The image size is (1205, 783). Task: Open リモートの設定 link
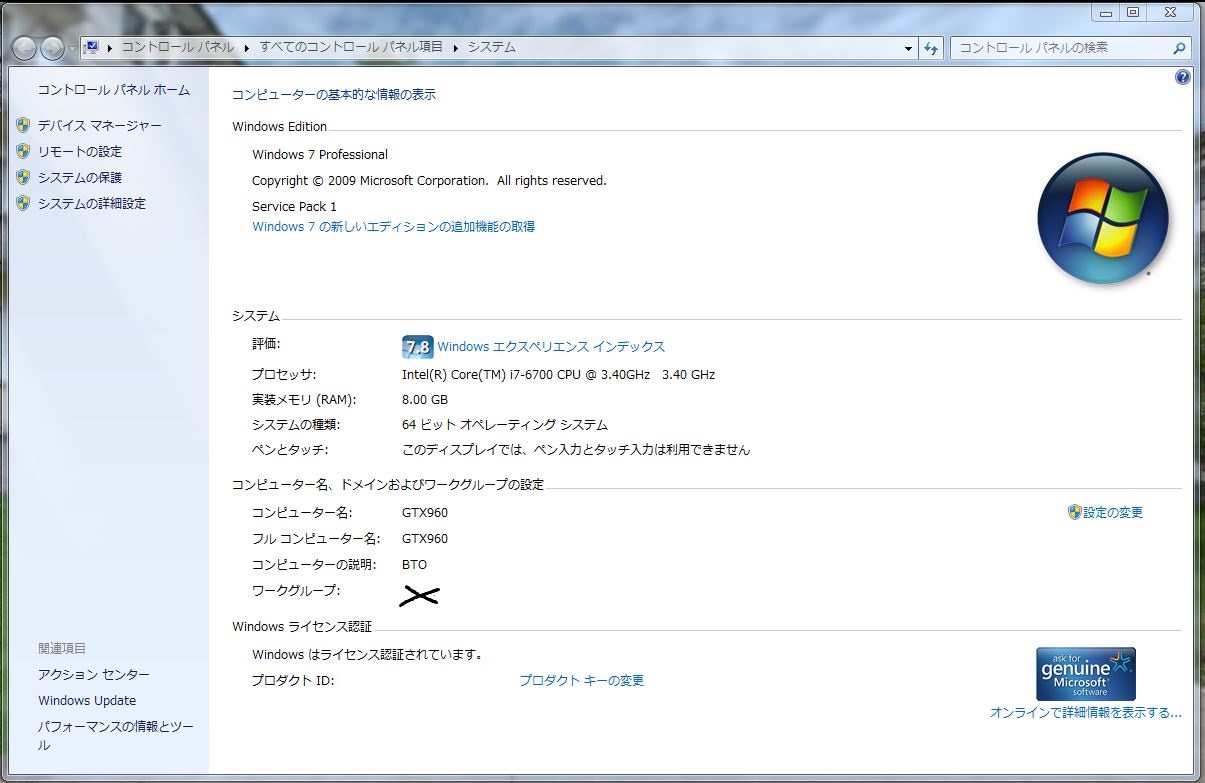[x=80, y=151]
